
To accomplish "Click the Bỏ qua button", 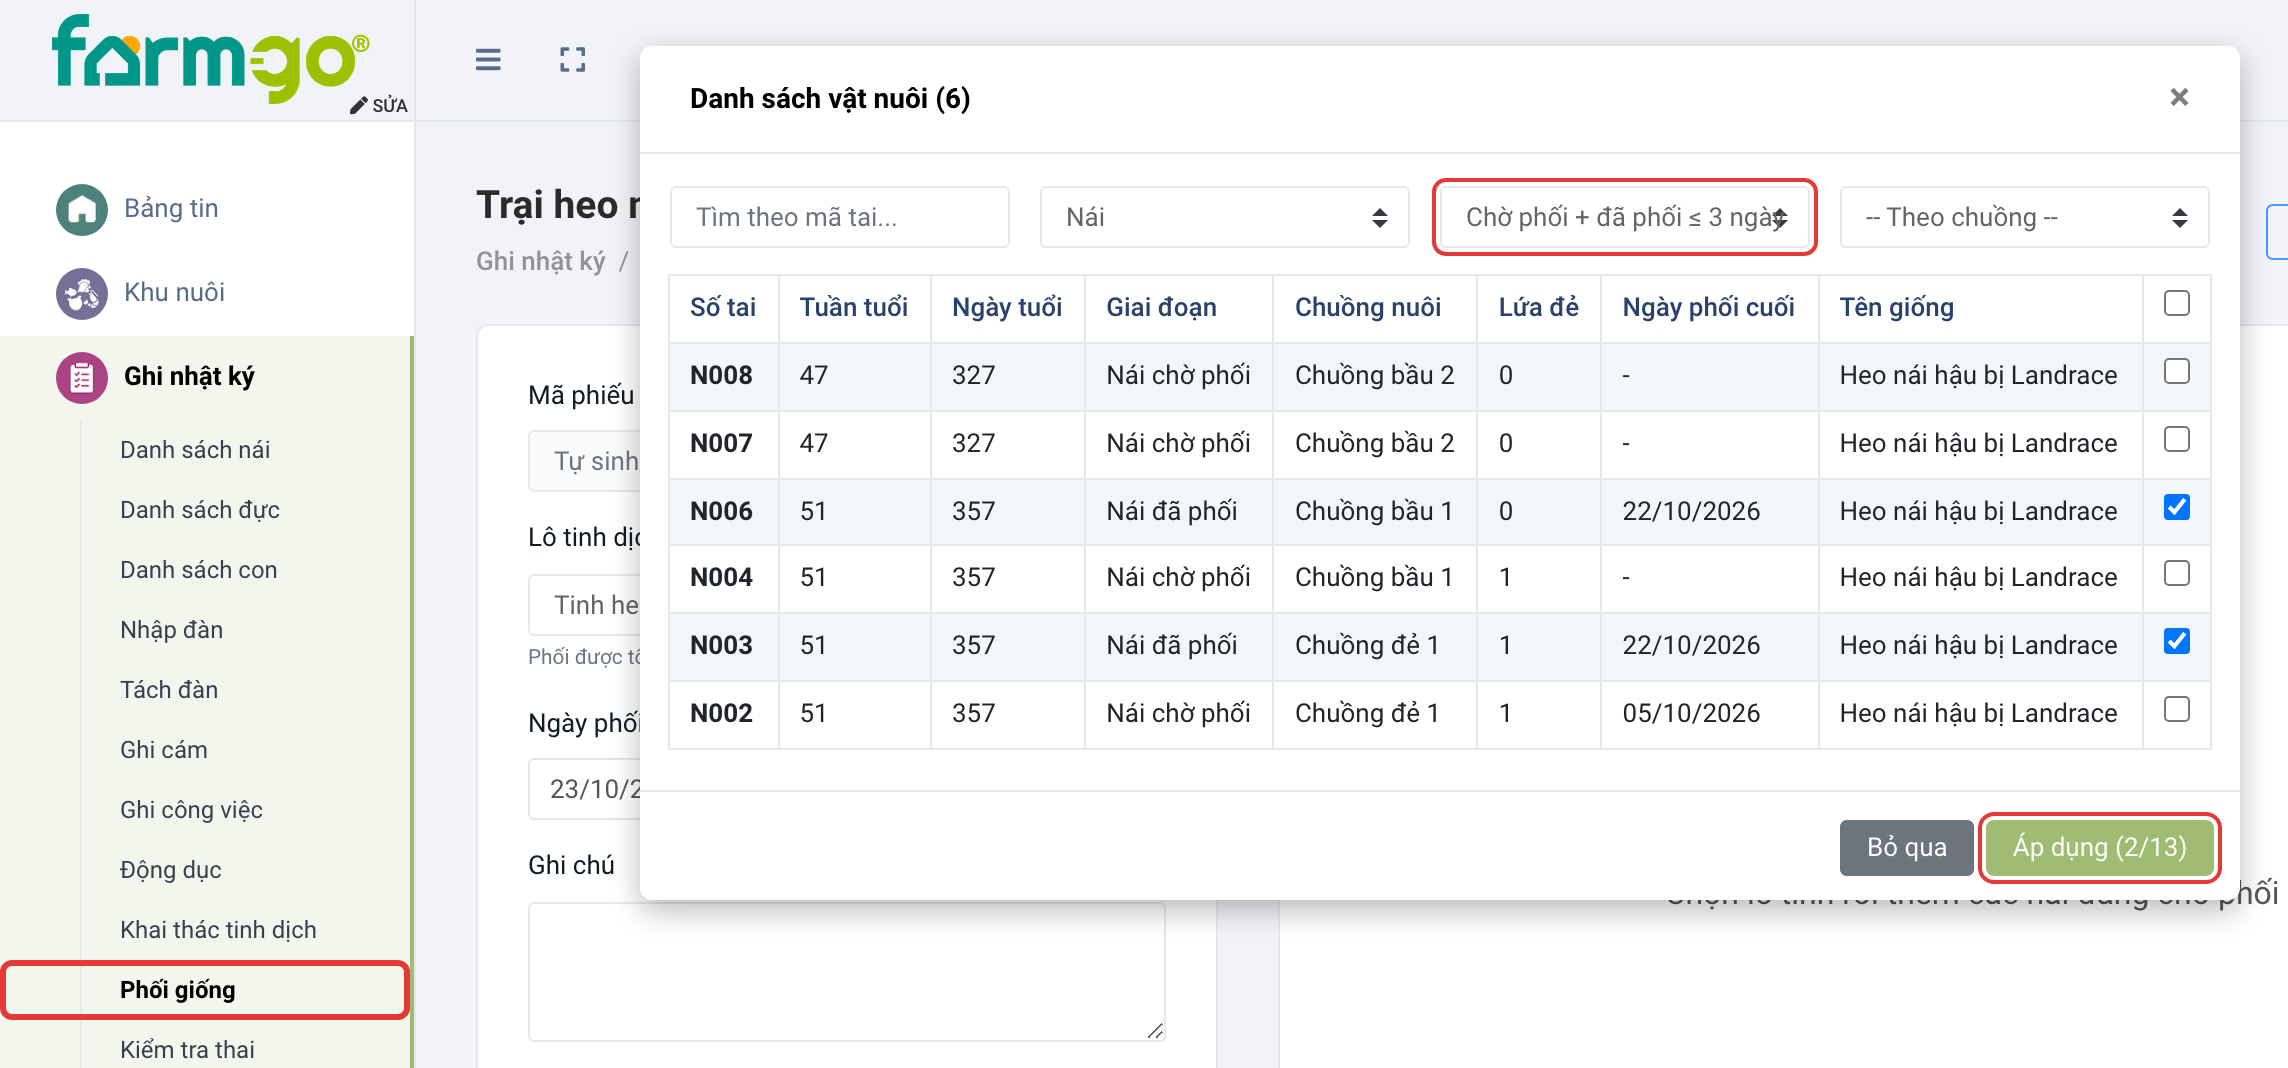I will tap(1907, 847).
